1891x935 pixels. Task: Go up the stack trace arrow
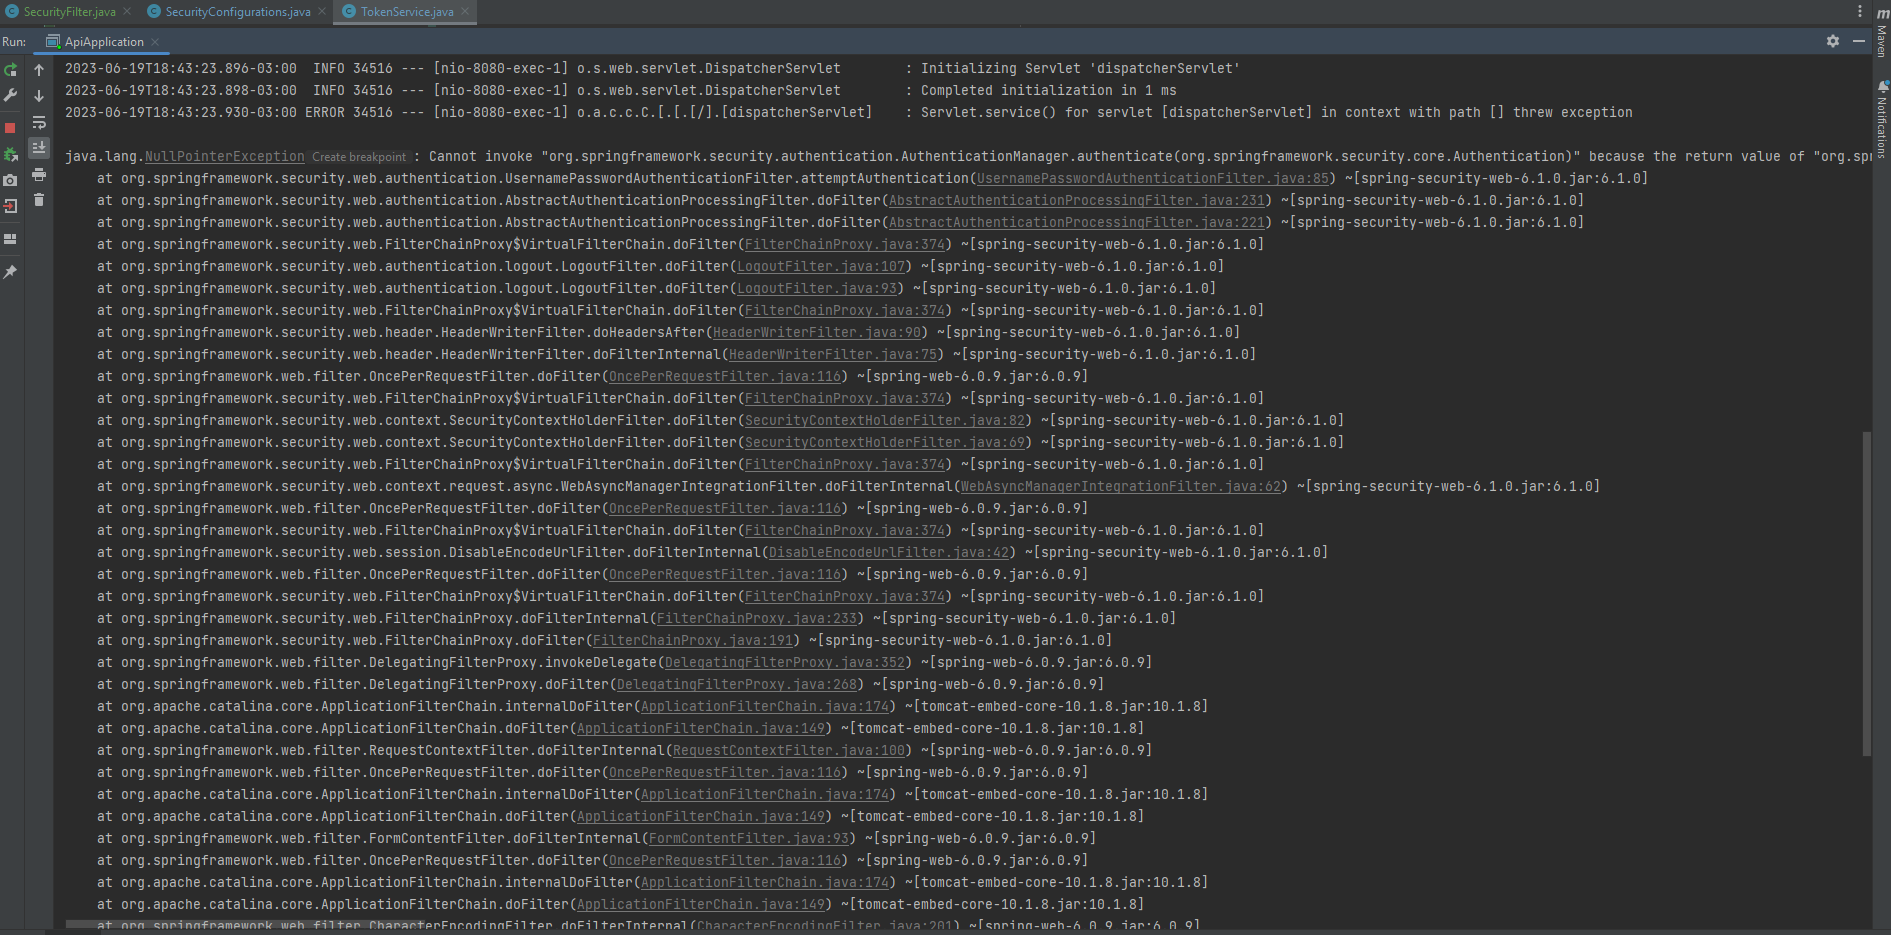(39, 70)
